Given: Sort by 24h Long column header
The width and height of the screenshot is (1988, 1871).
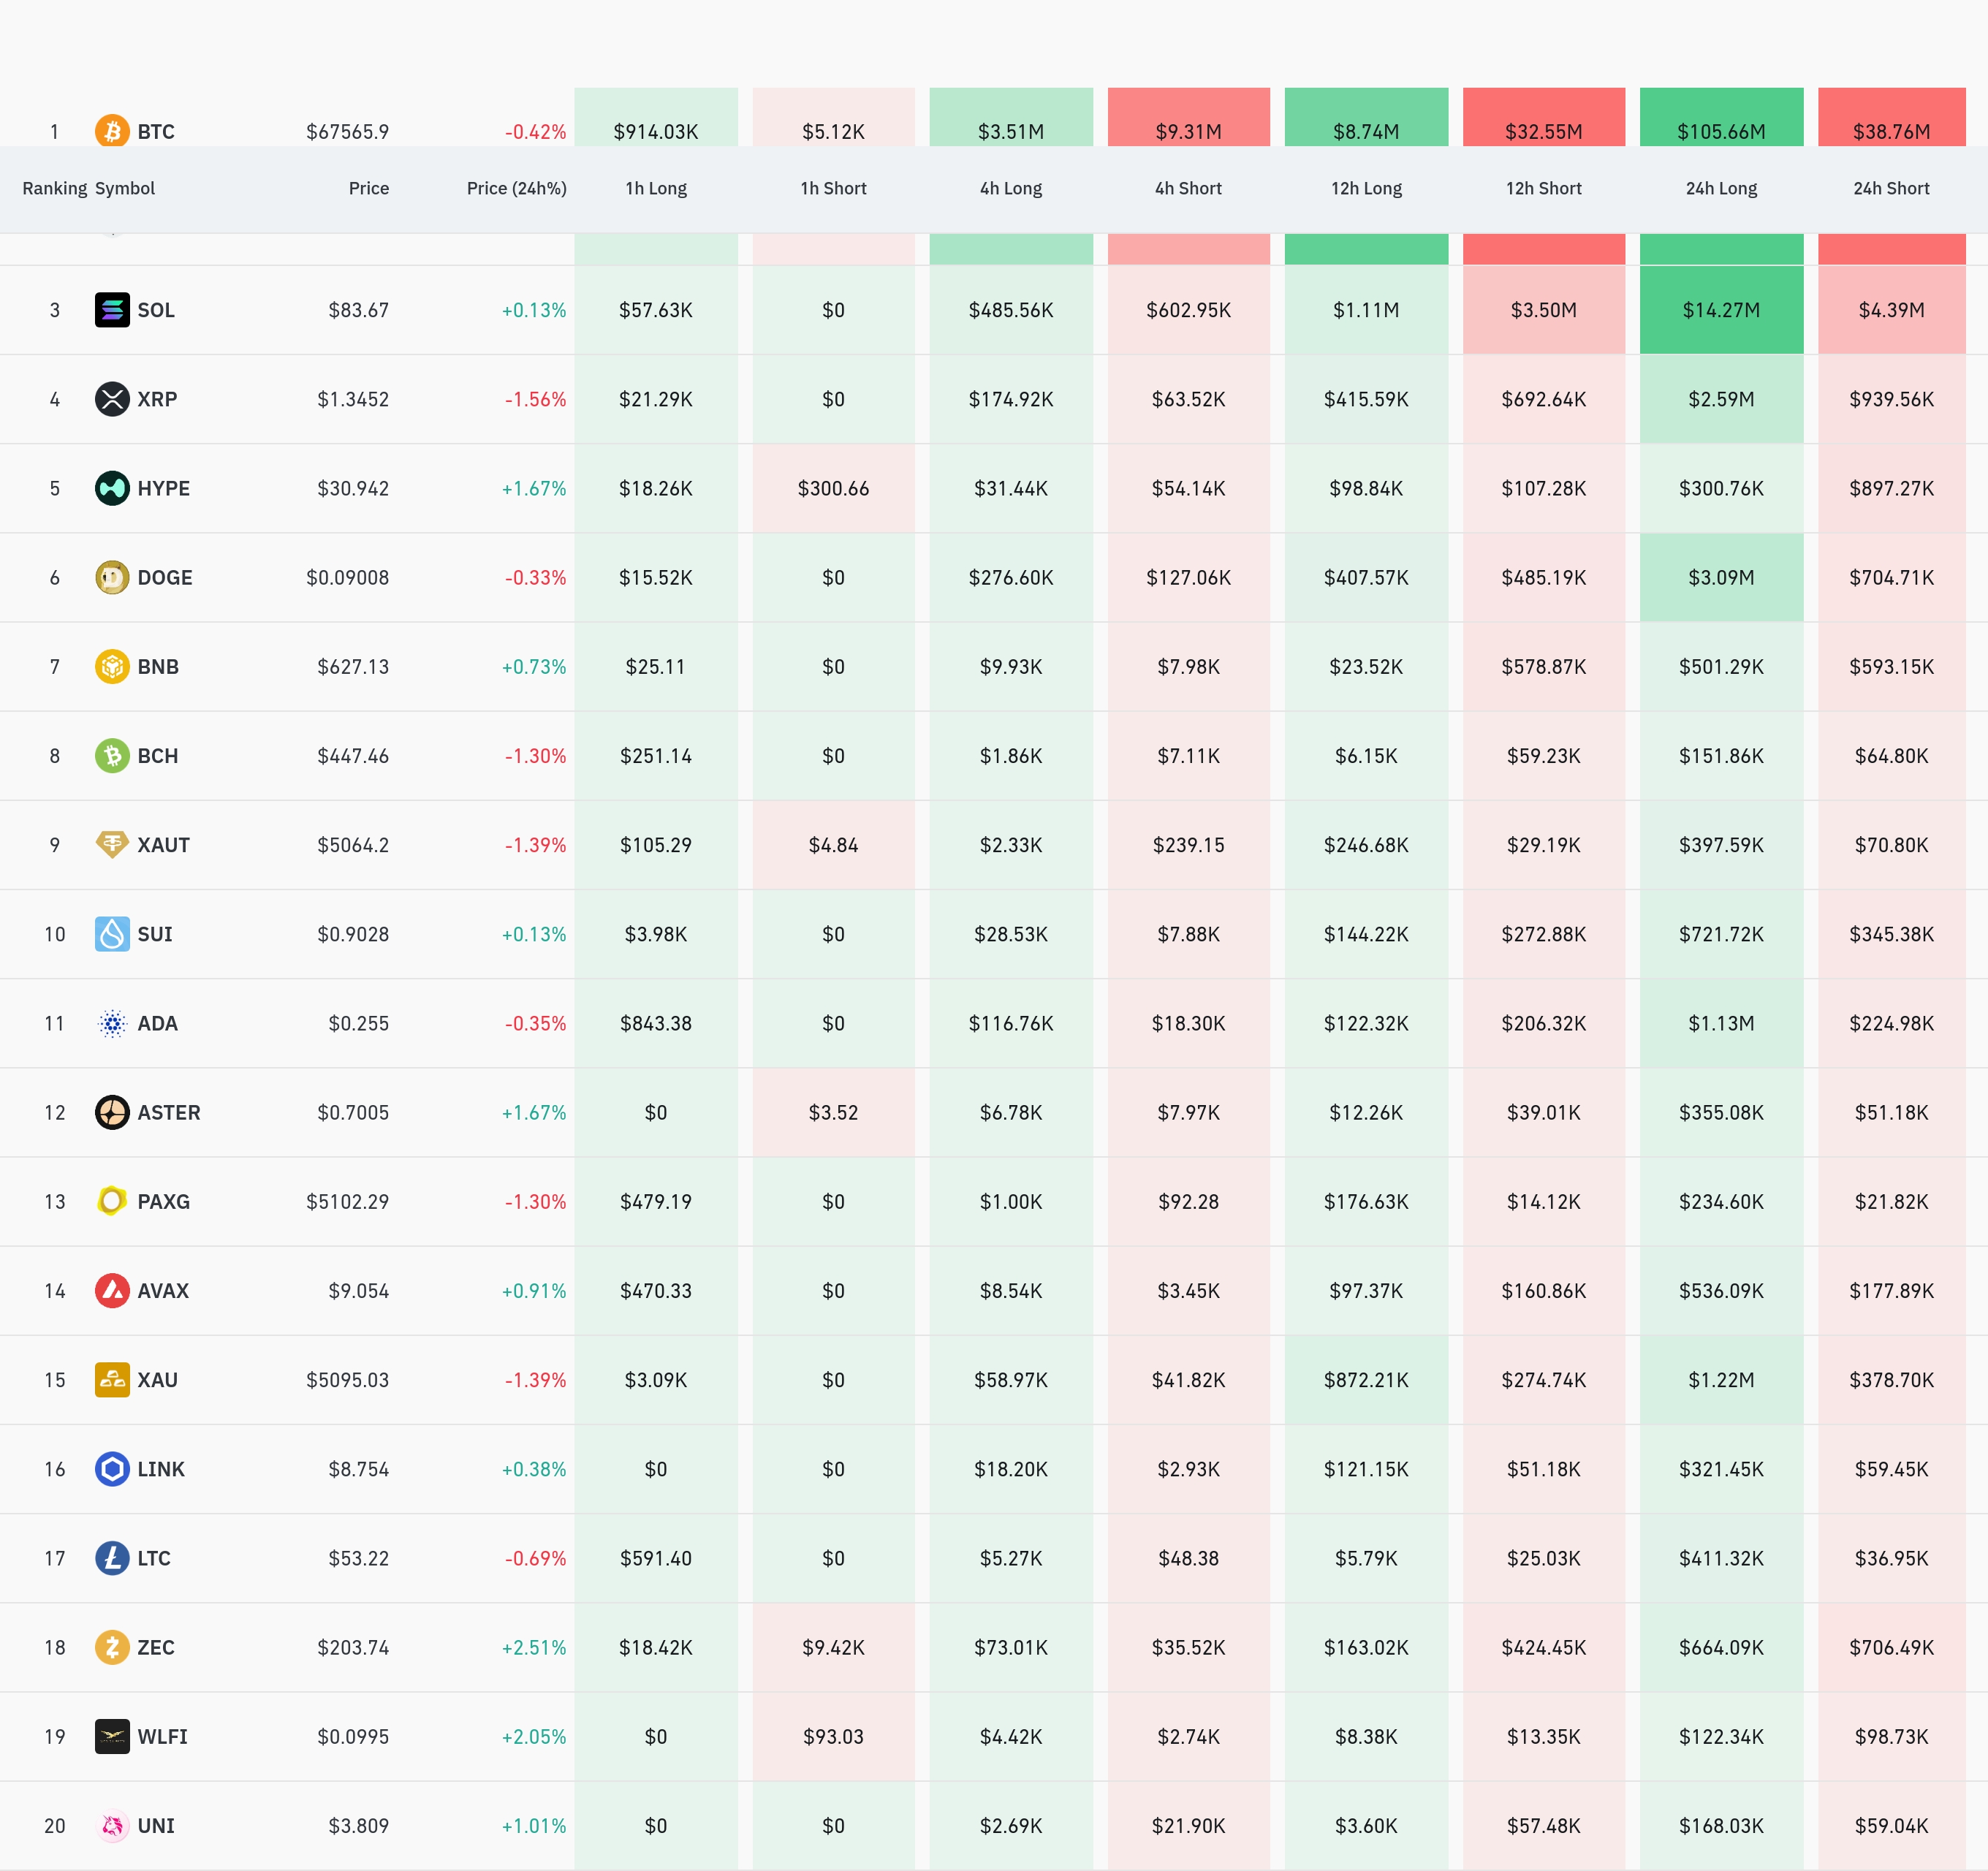Looking at the screenshot, I should click(1721, 188).
